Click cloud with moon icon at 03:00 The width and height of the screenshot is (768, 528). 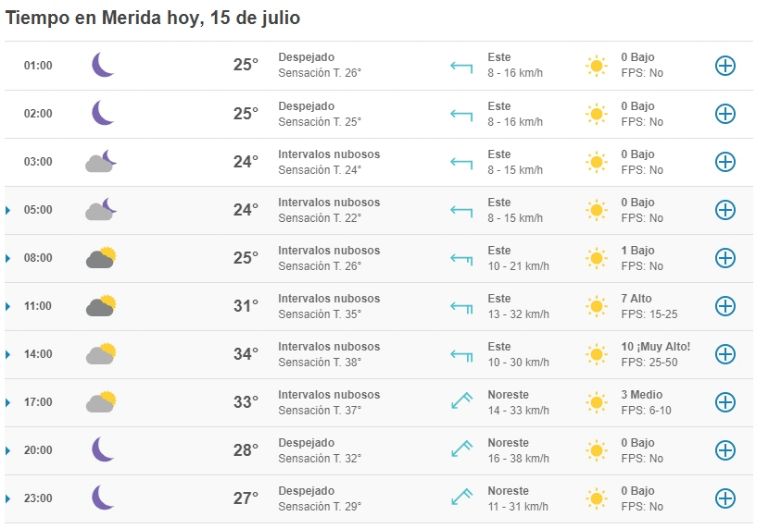click(x=101, y=161)
